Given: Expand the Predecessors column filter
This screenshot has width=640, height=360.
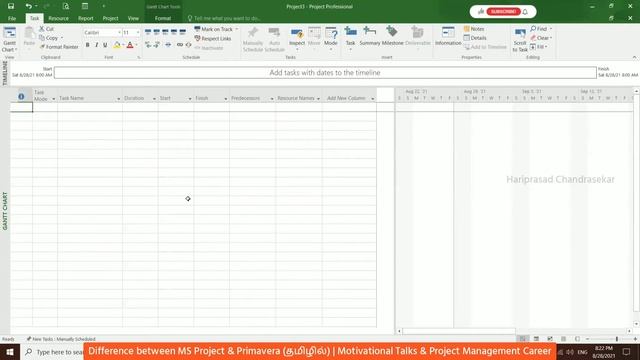Looking at the screenshot, I should pyautogui.click(x=271, y=99).
